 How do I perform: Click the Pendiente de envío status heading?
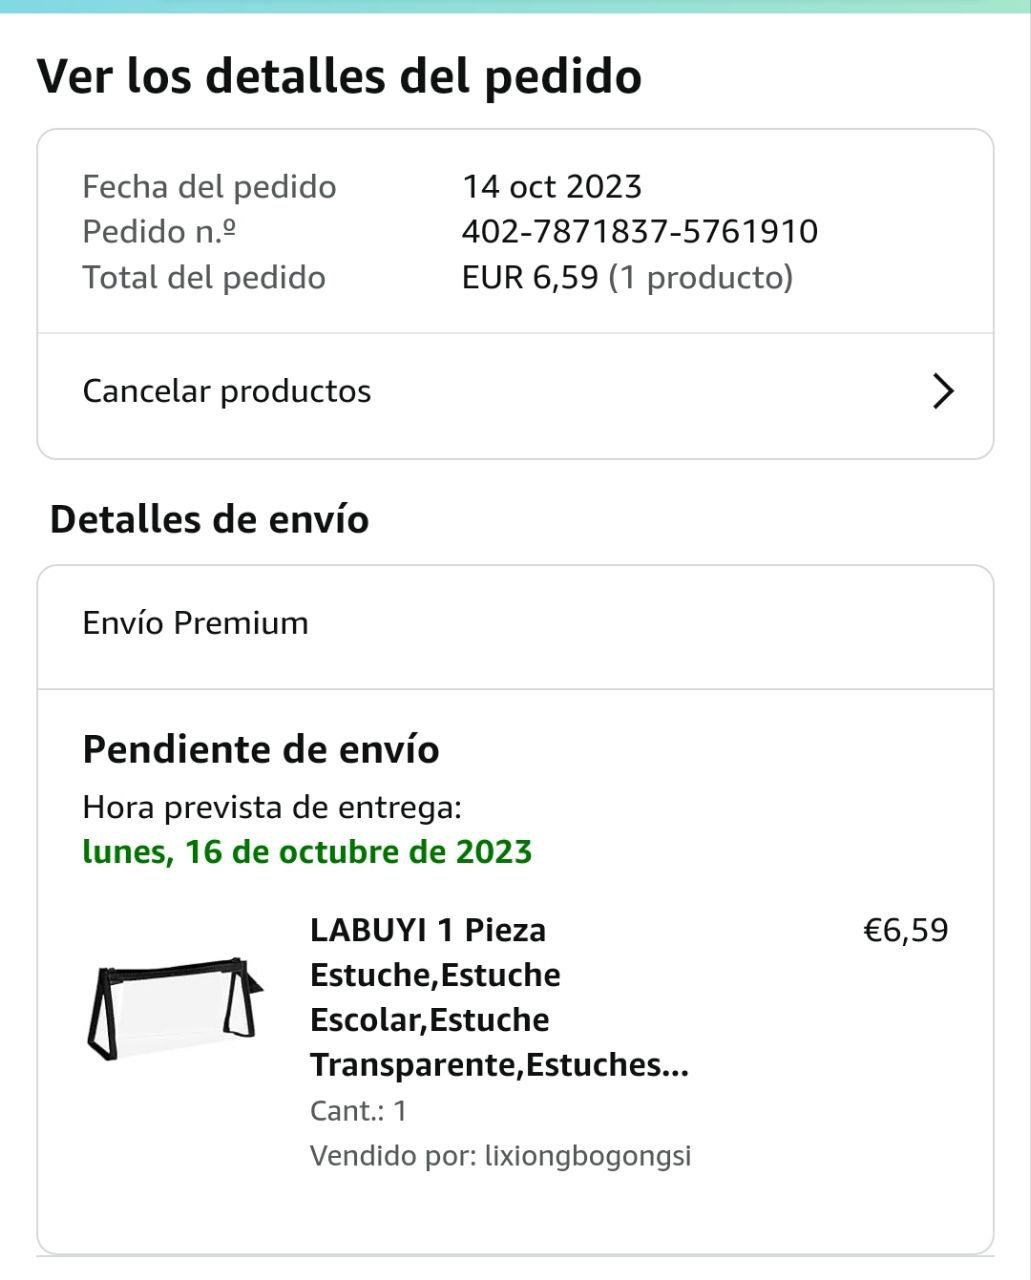click(x=261, y=749)
